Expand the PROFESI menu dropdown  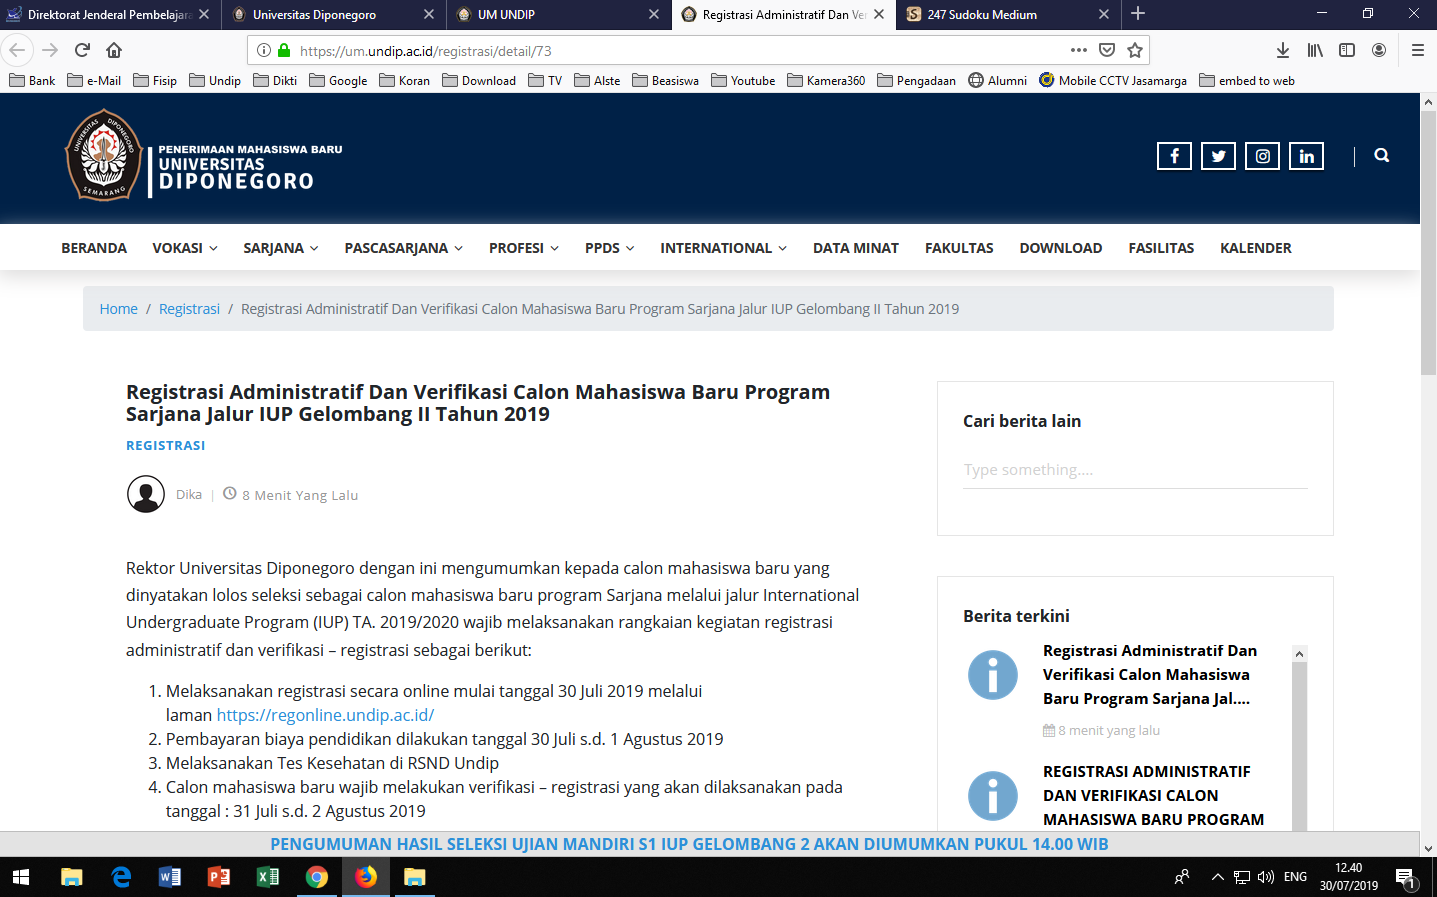524,248
